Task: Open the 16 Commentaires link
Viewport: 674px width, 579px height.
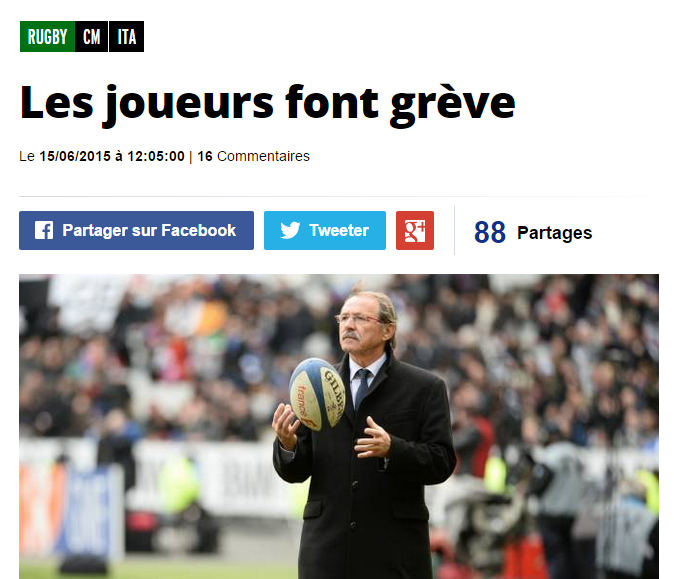Action: point(253,156)
